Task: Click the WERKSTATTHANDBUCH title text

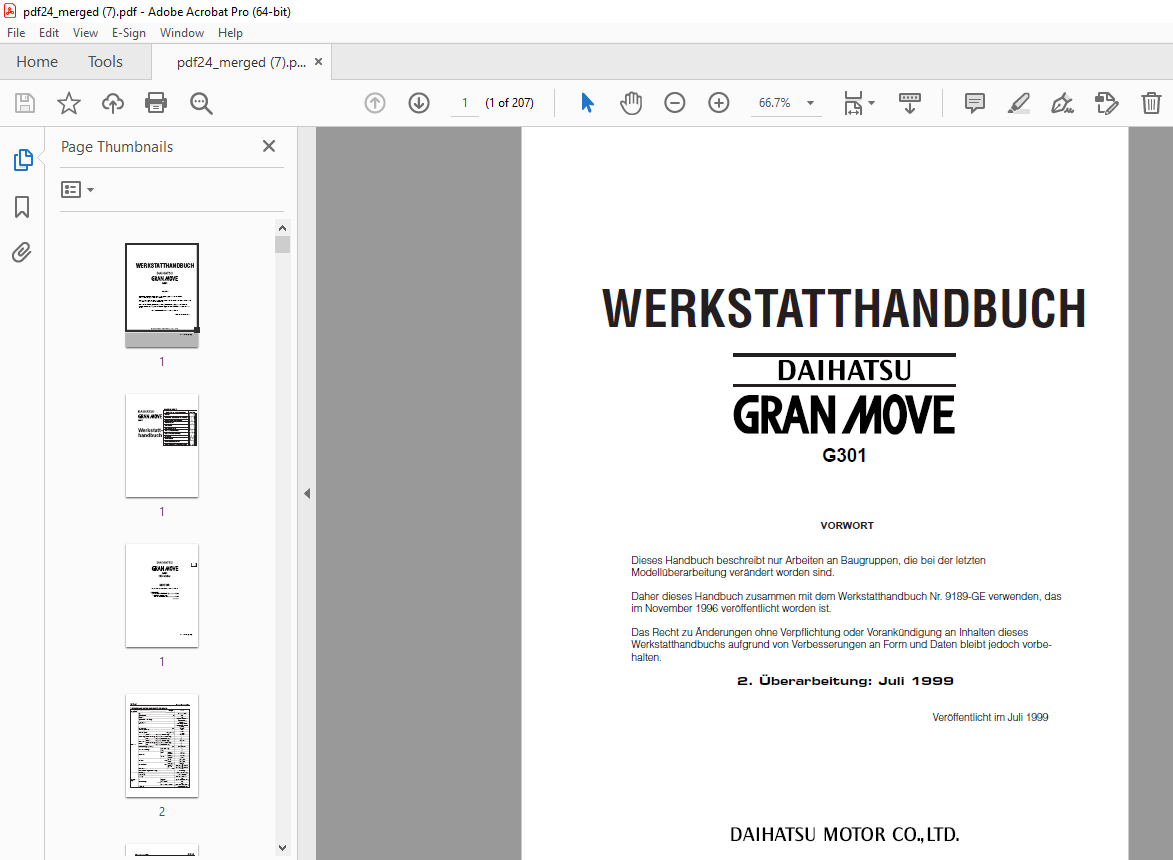Action: [x=844, y=308]
